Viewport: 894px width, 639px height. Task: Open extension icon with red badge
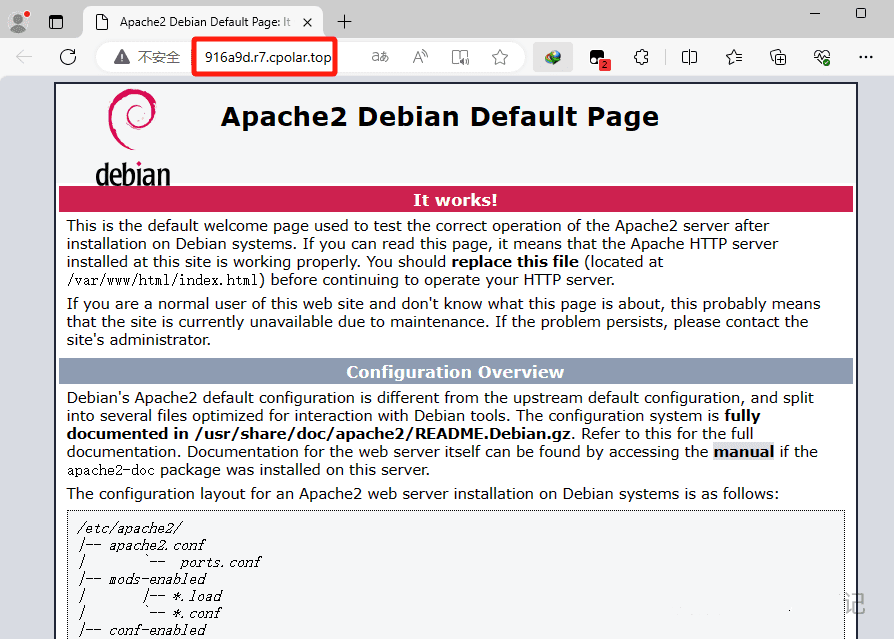click(x=597, y=58)
